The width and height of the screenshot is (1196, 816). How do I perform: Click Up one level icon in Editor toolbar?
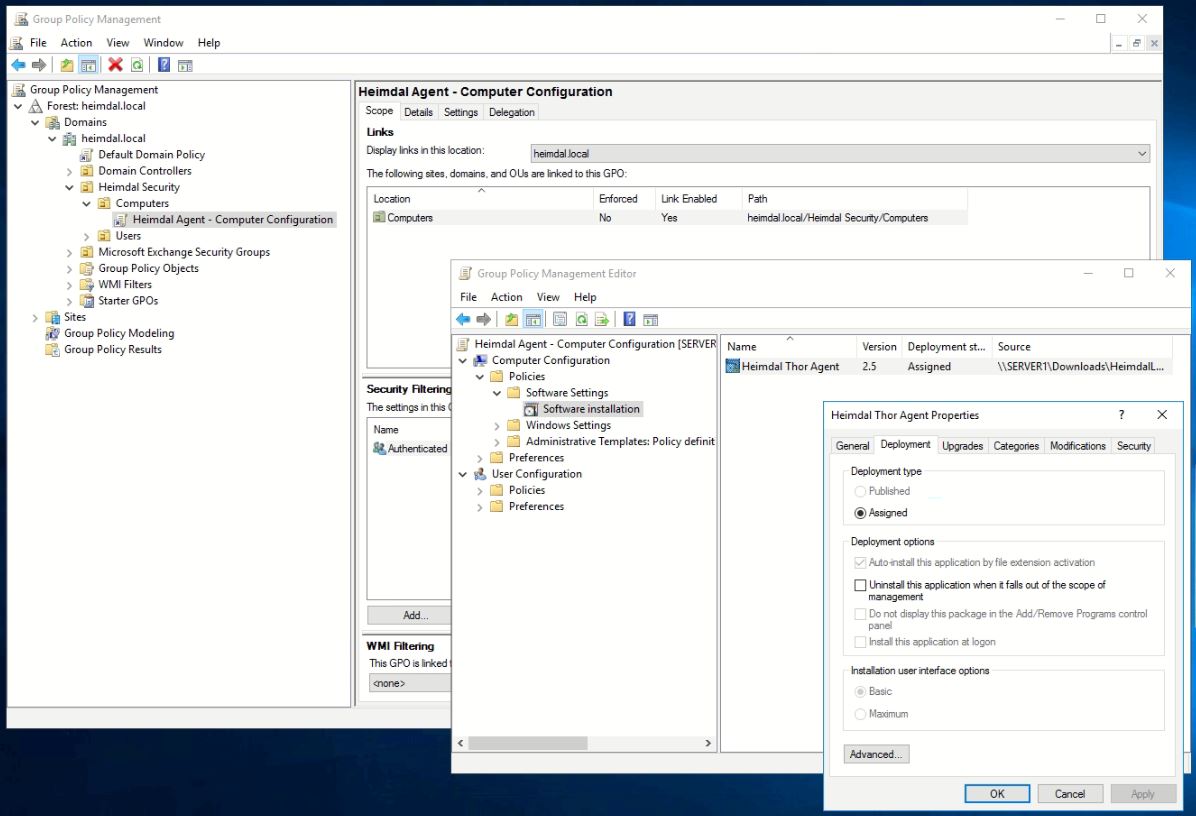[511, 319]
